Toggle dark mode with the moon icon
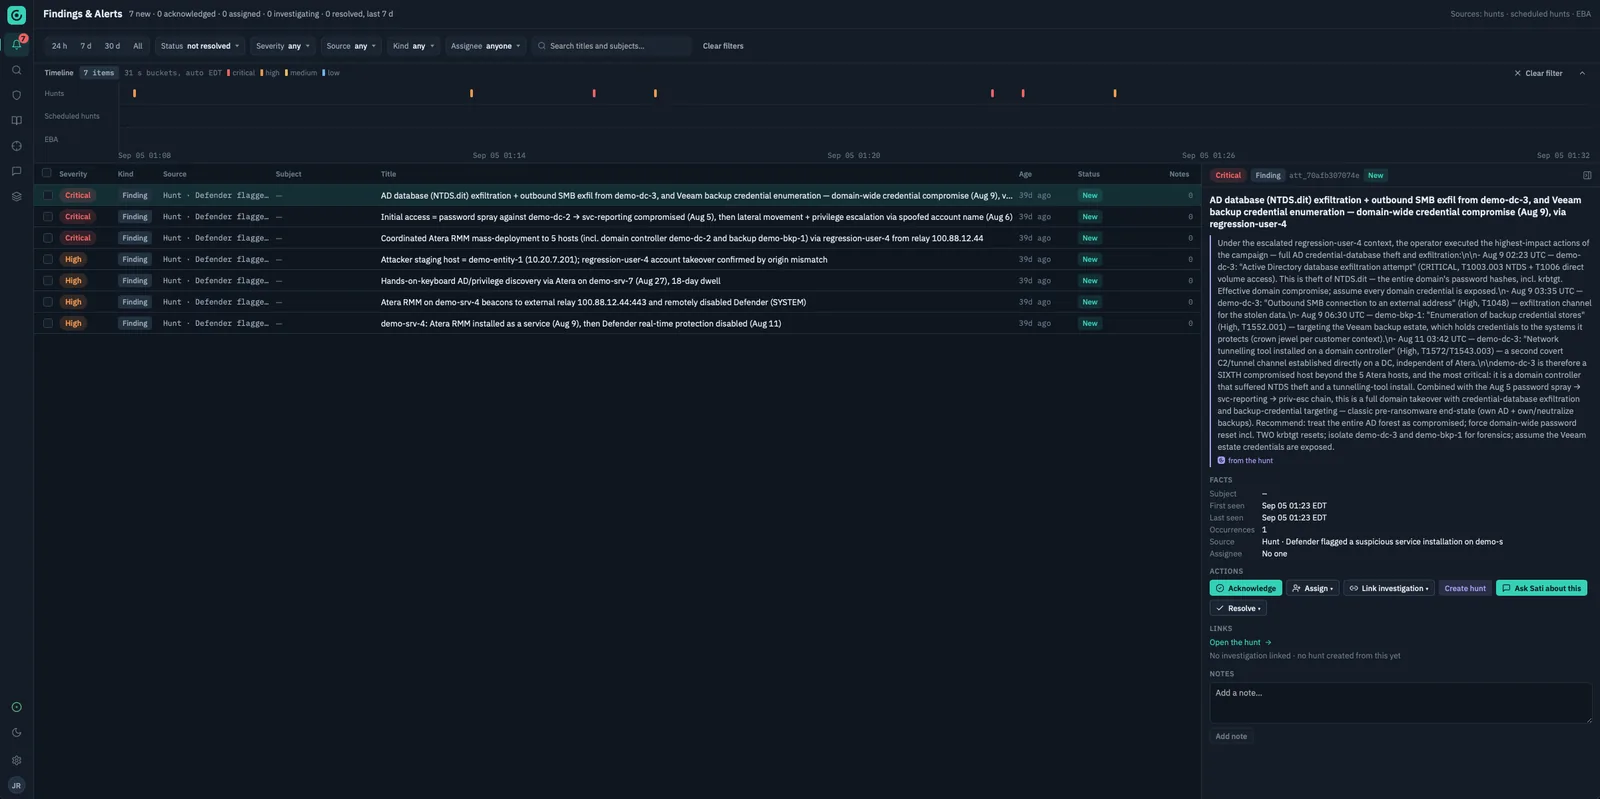 (16, 733)
